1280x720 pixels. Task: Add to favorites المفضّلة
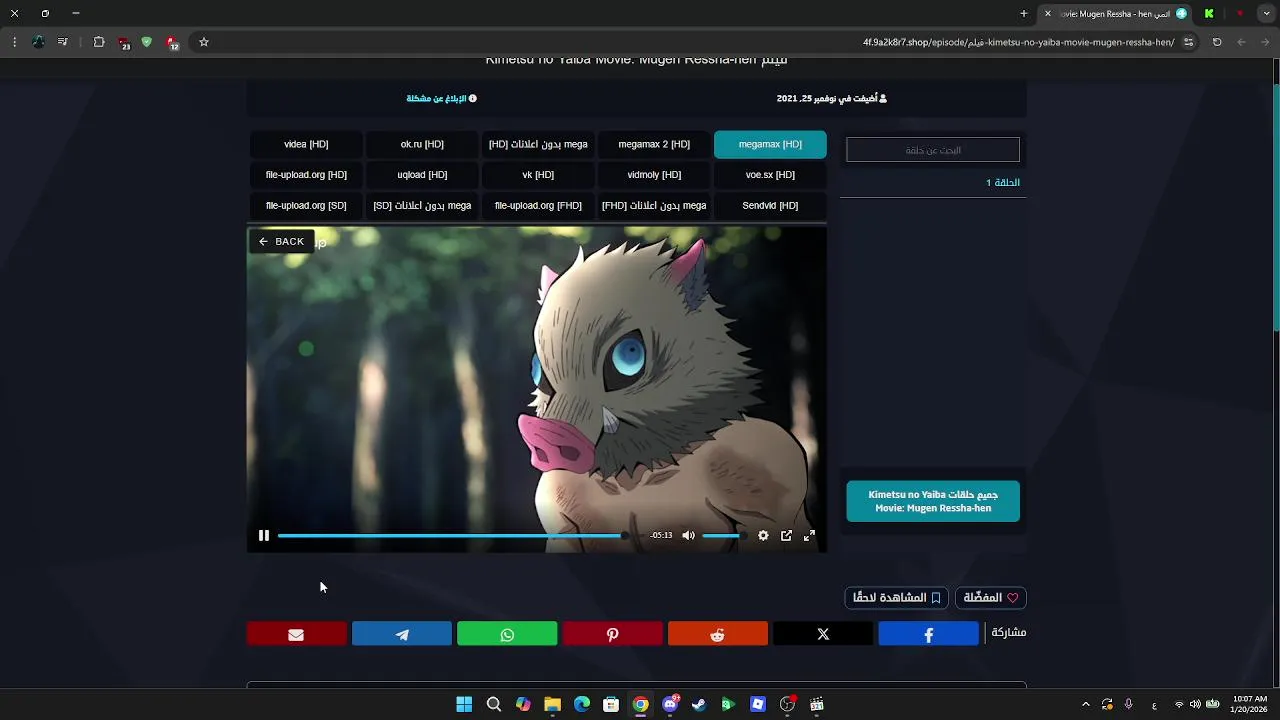[x=991, y=598]
